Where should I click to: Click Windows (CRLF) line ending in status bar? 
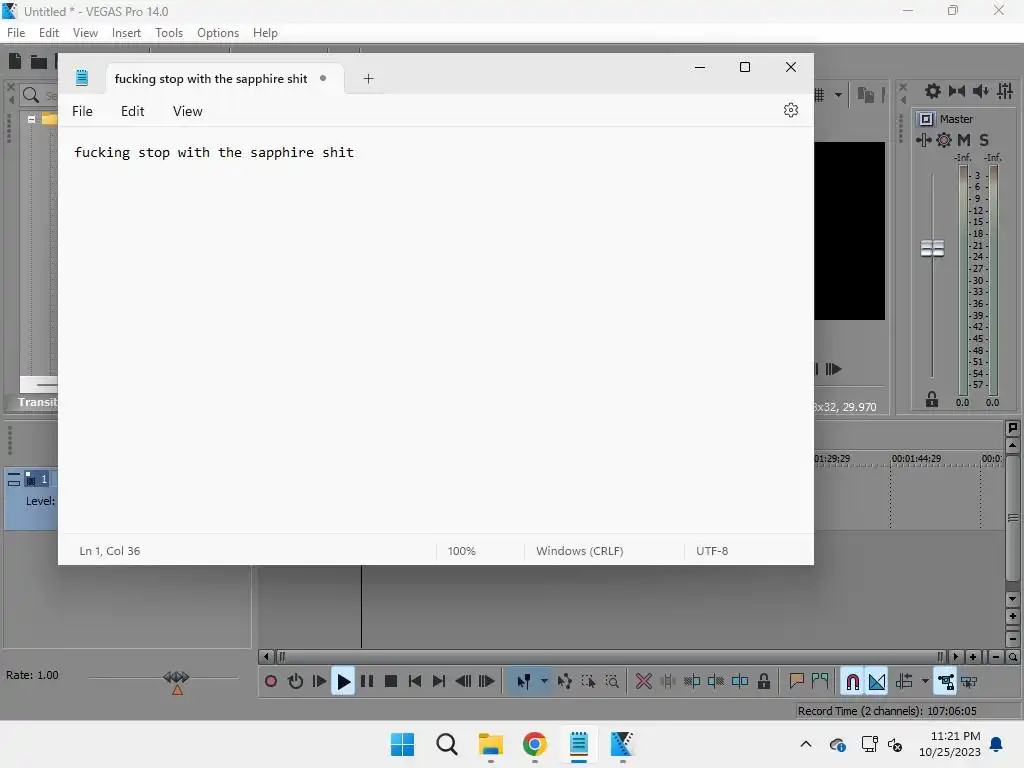pos(579,551)
